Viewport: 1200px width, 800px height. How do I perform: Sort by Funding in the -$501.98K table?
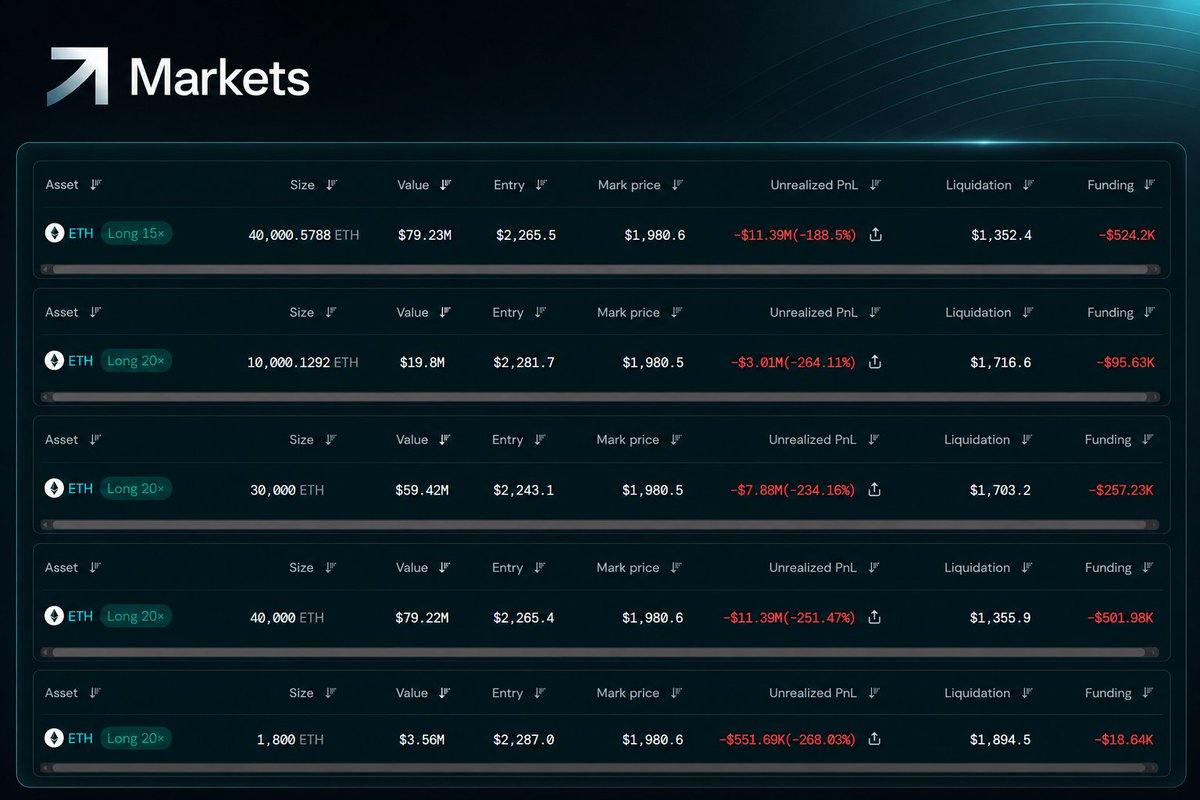pyautogui.click(x=1147, y=568)
